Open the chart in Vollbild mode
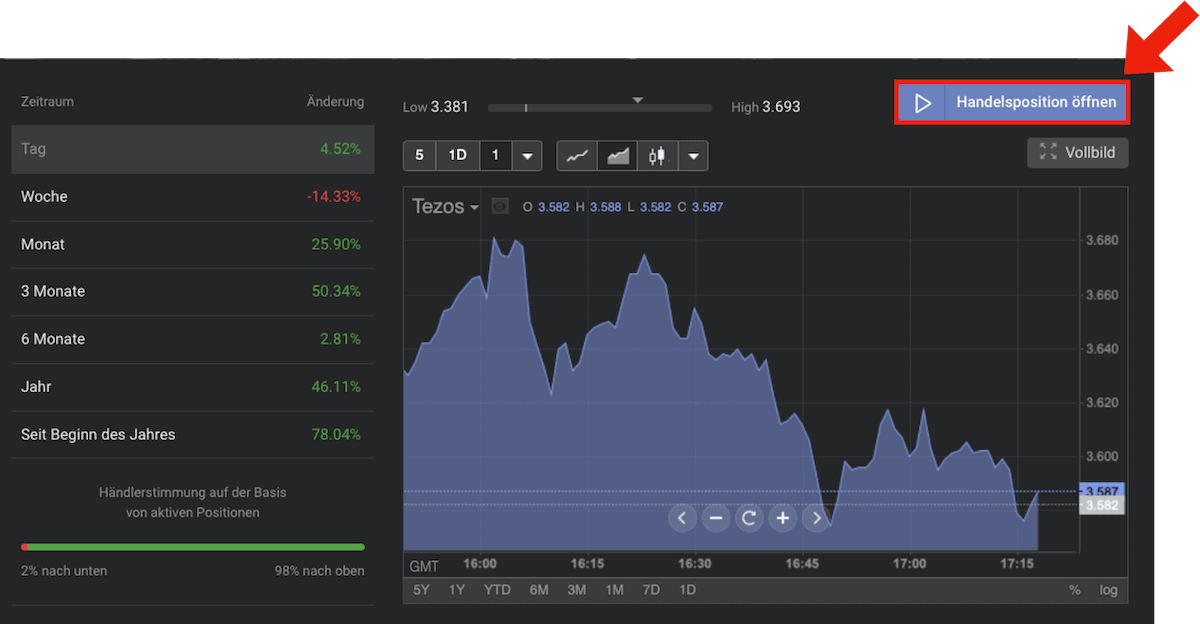The image size is (1200, 624). coord(1077,153)
